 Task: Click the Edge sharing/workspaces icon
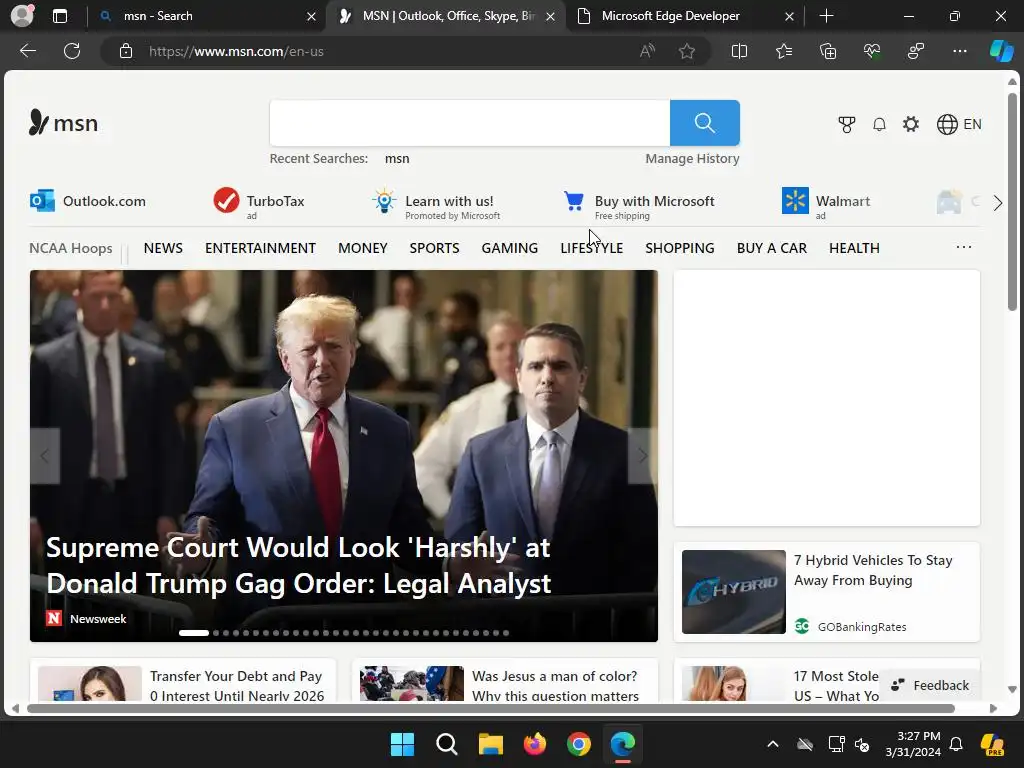point(916,51)
